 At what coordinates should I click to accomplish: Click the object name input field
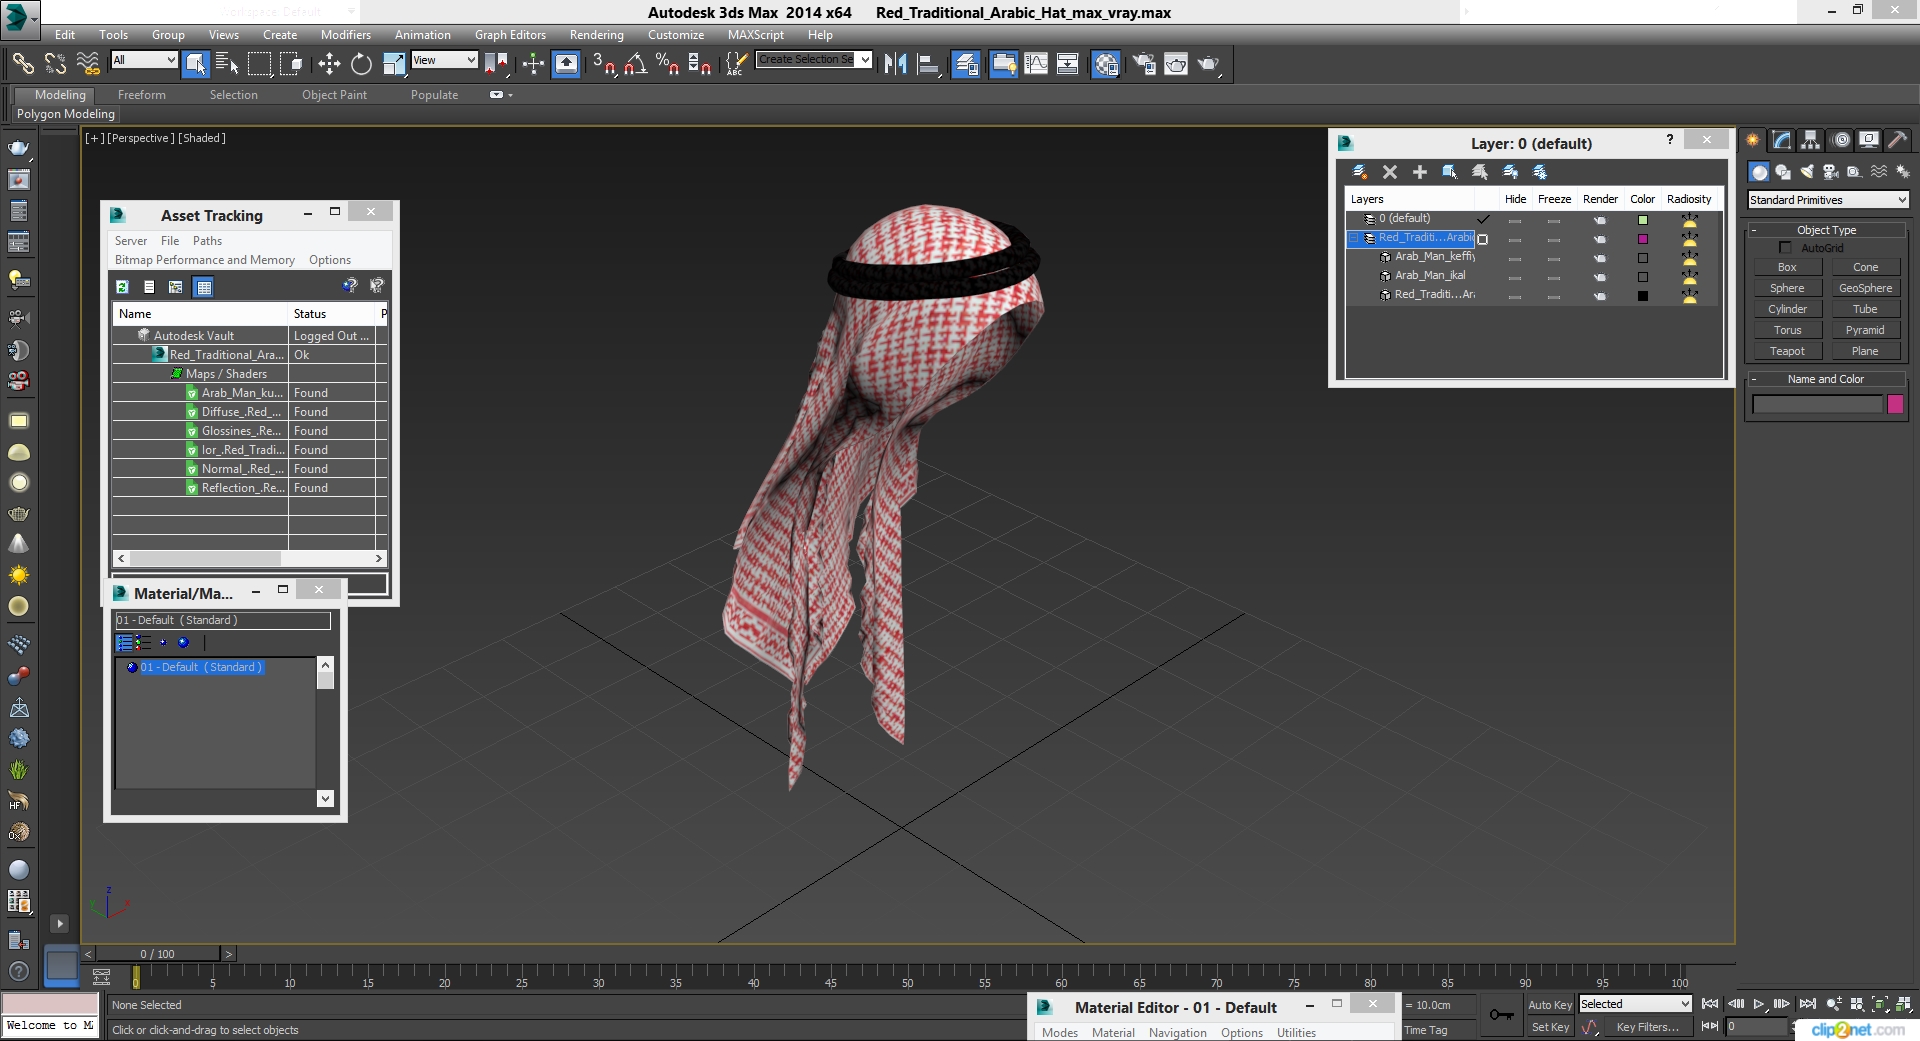(1817, 404)
